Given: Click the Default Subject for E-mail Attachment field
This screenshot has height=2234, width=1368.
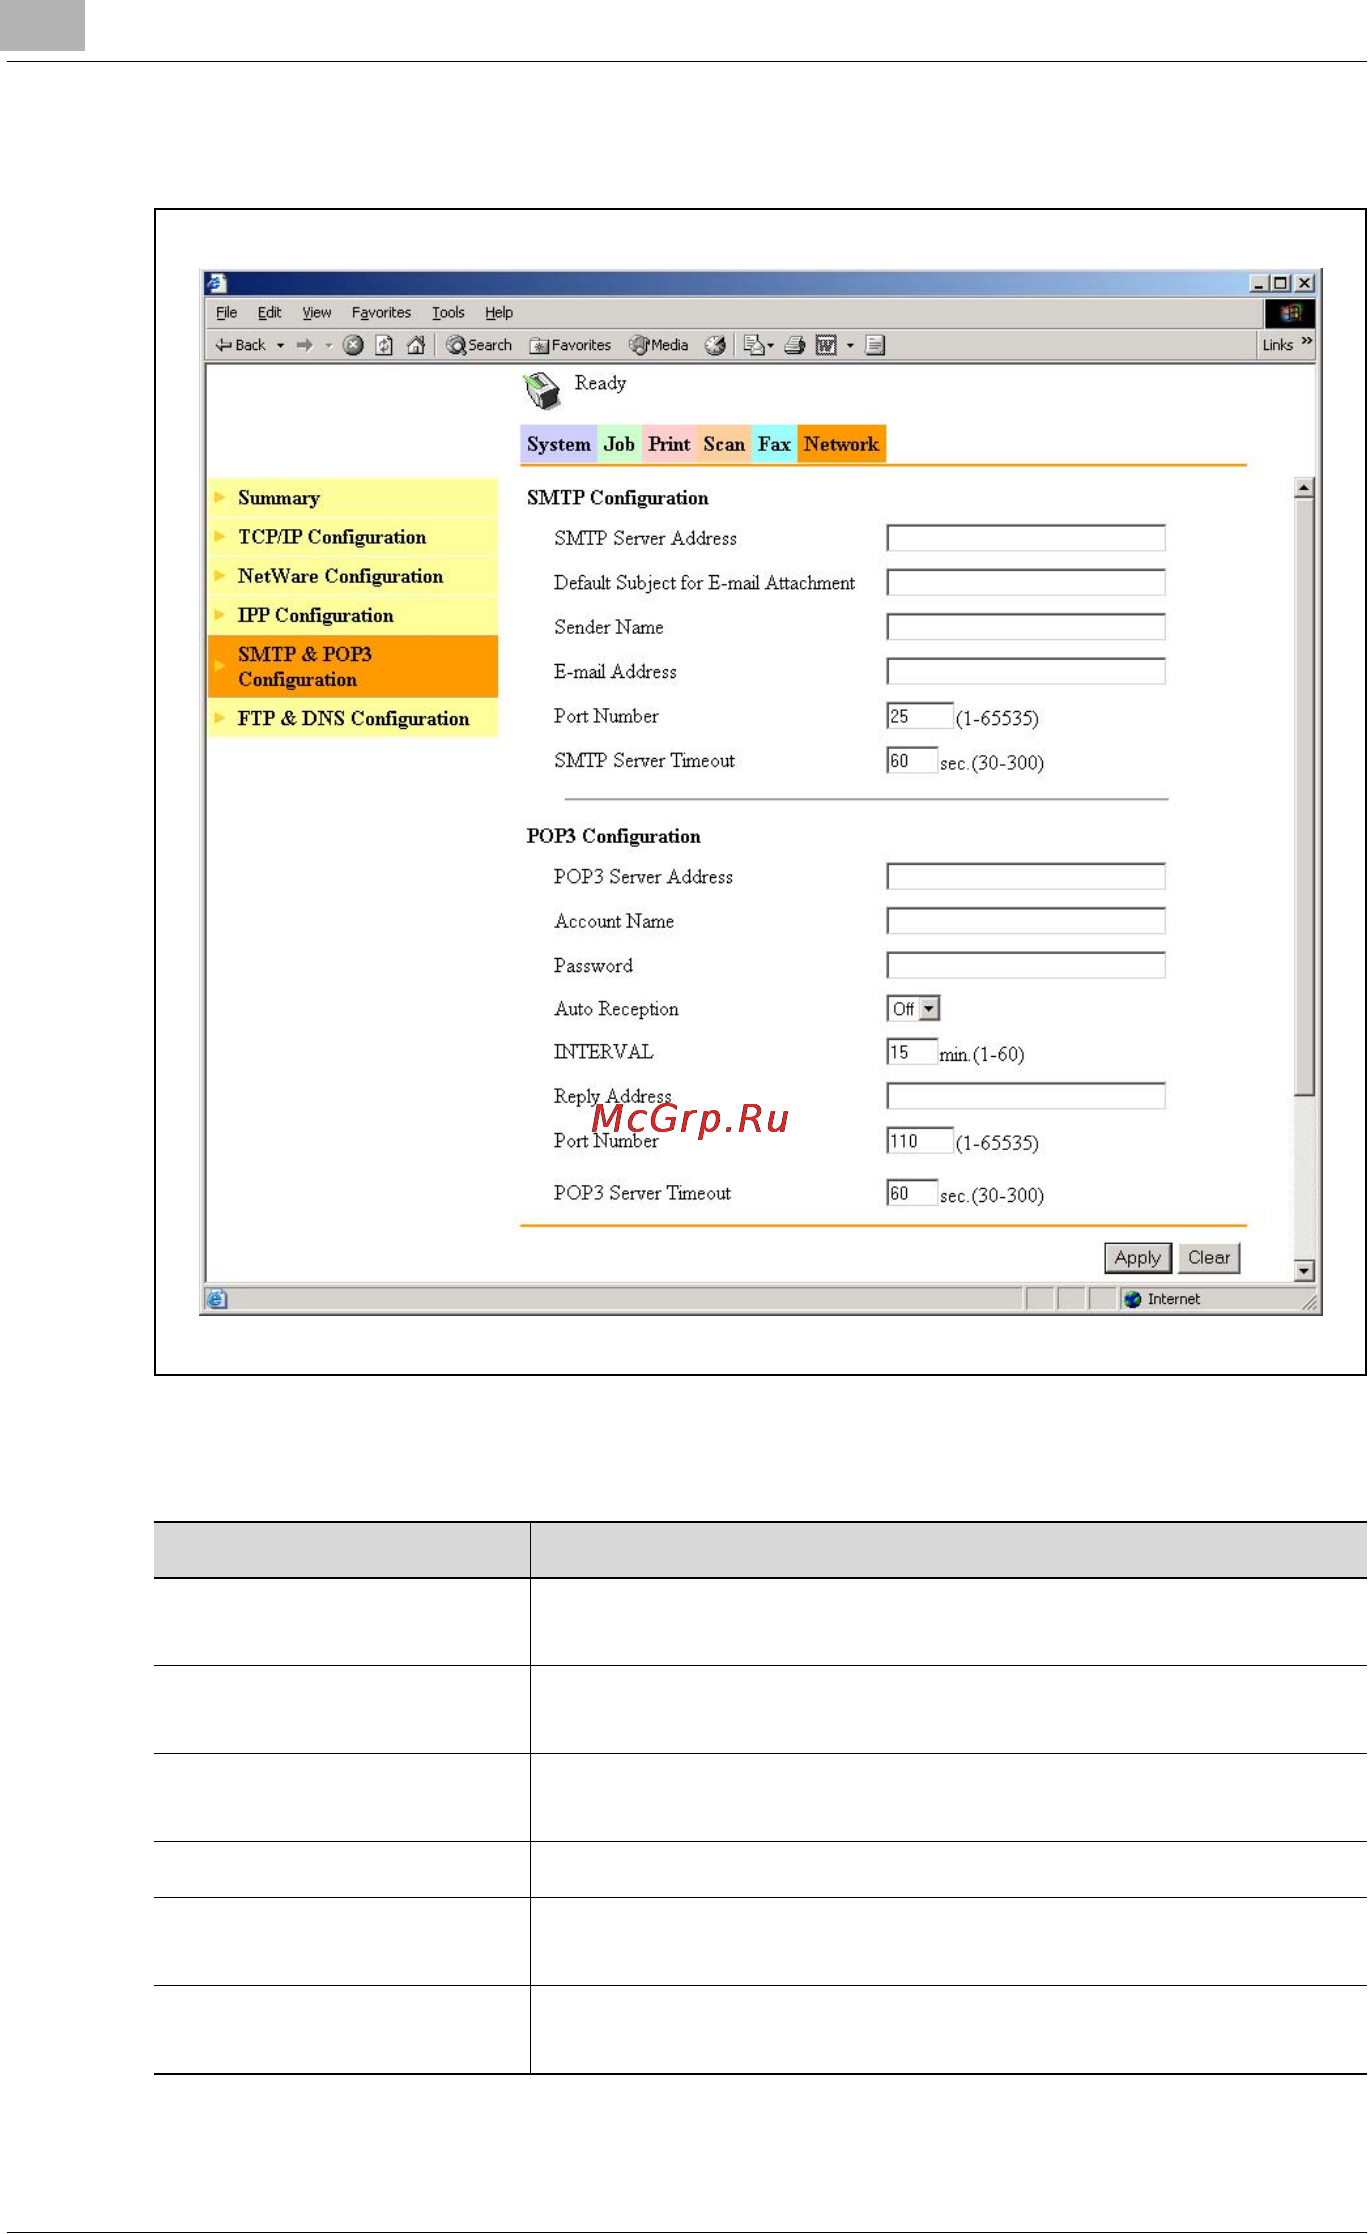Looking at the screenshot, I should [1026, 582].
